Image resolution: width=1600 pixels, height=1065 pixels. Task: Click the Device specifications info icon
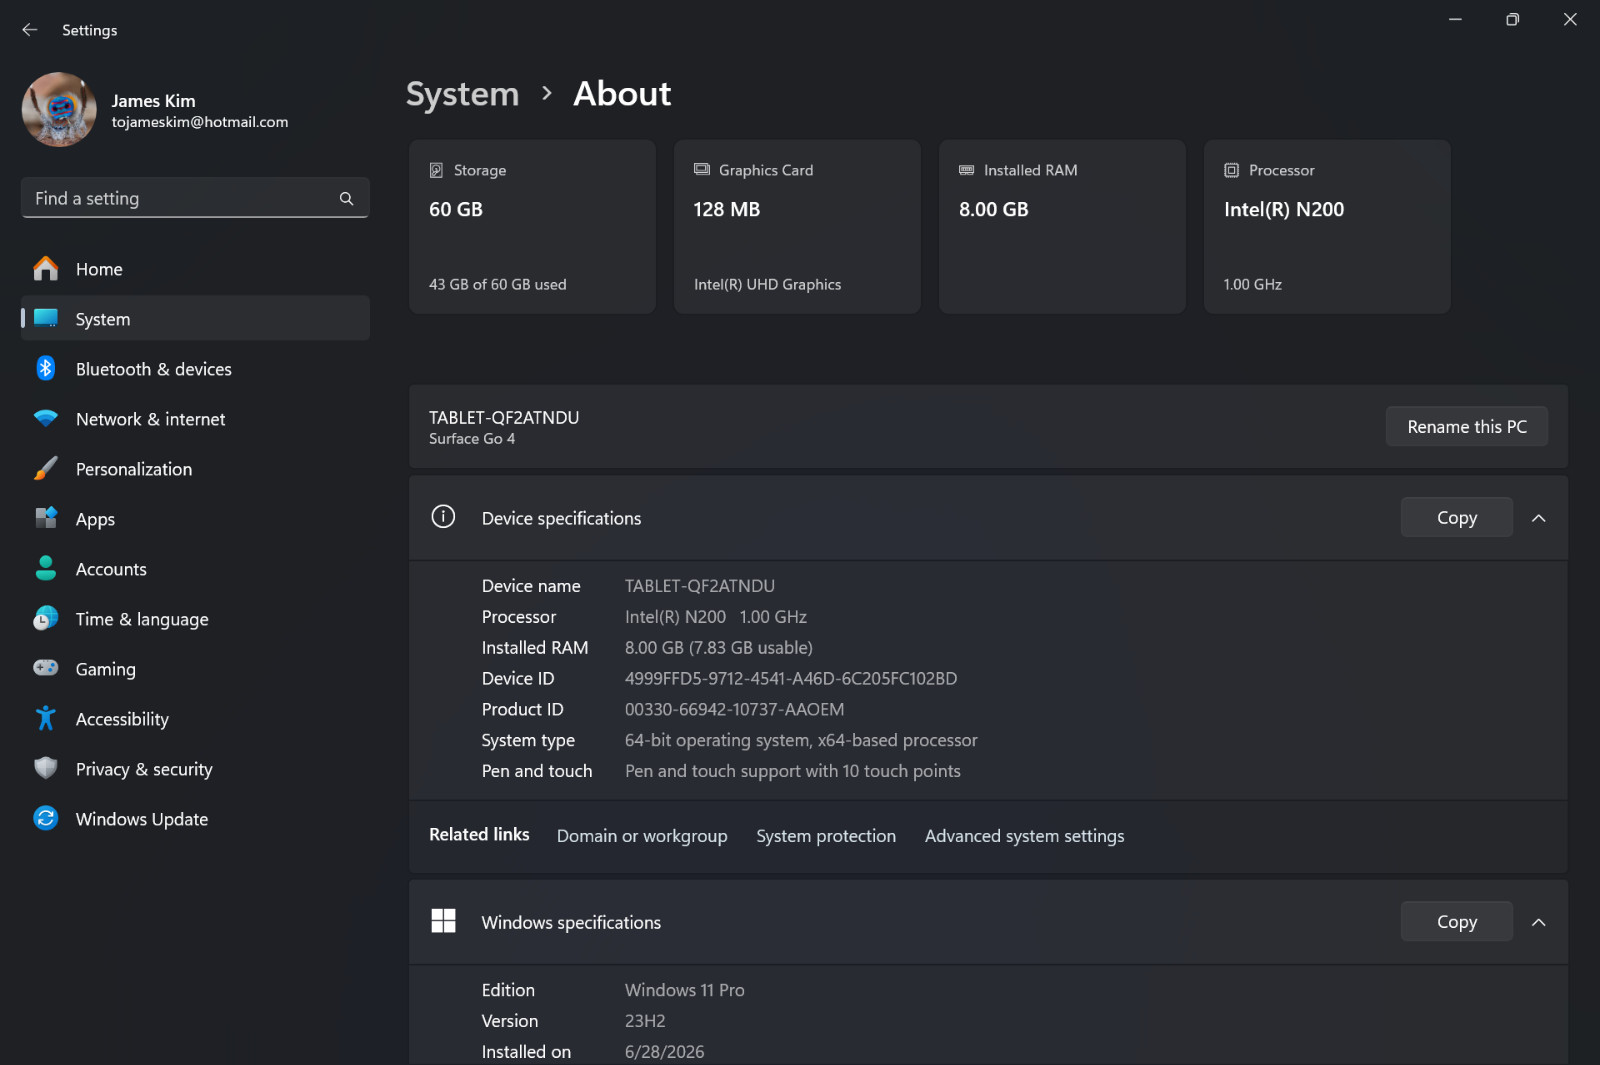(x=443, y=517)
